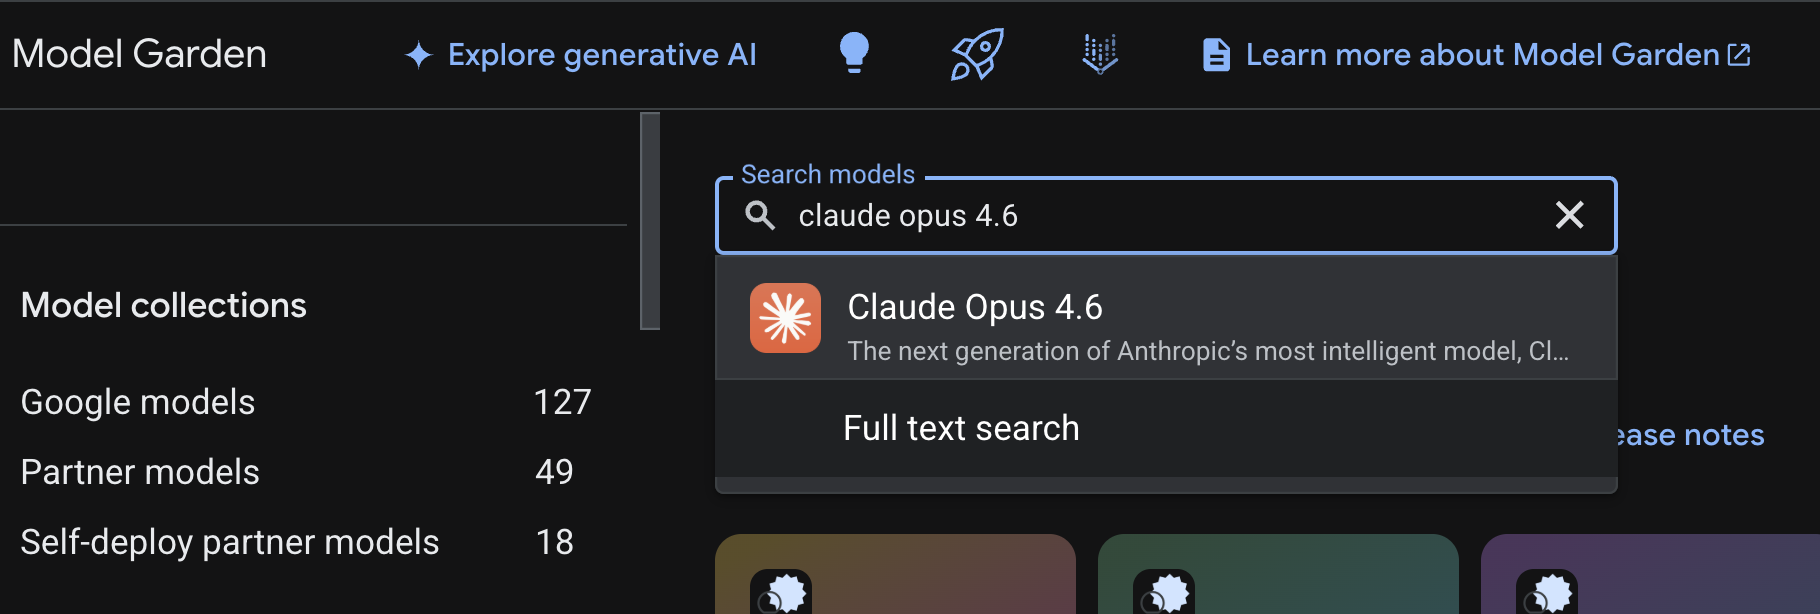Image resolution: width=1820 pixels, height=614 pixels.
Task: Select the Self-deploy partner models collection
Action: pos(230,542)
